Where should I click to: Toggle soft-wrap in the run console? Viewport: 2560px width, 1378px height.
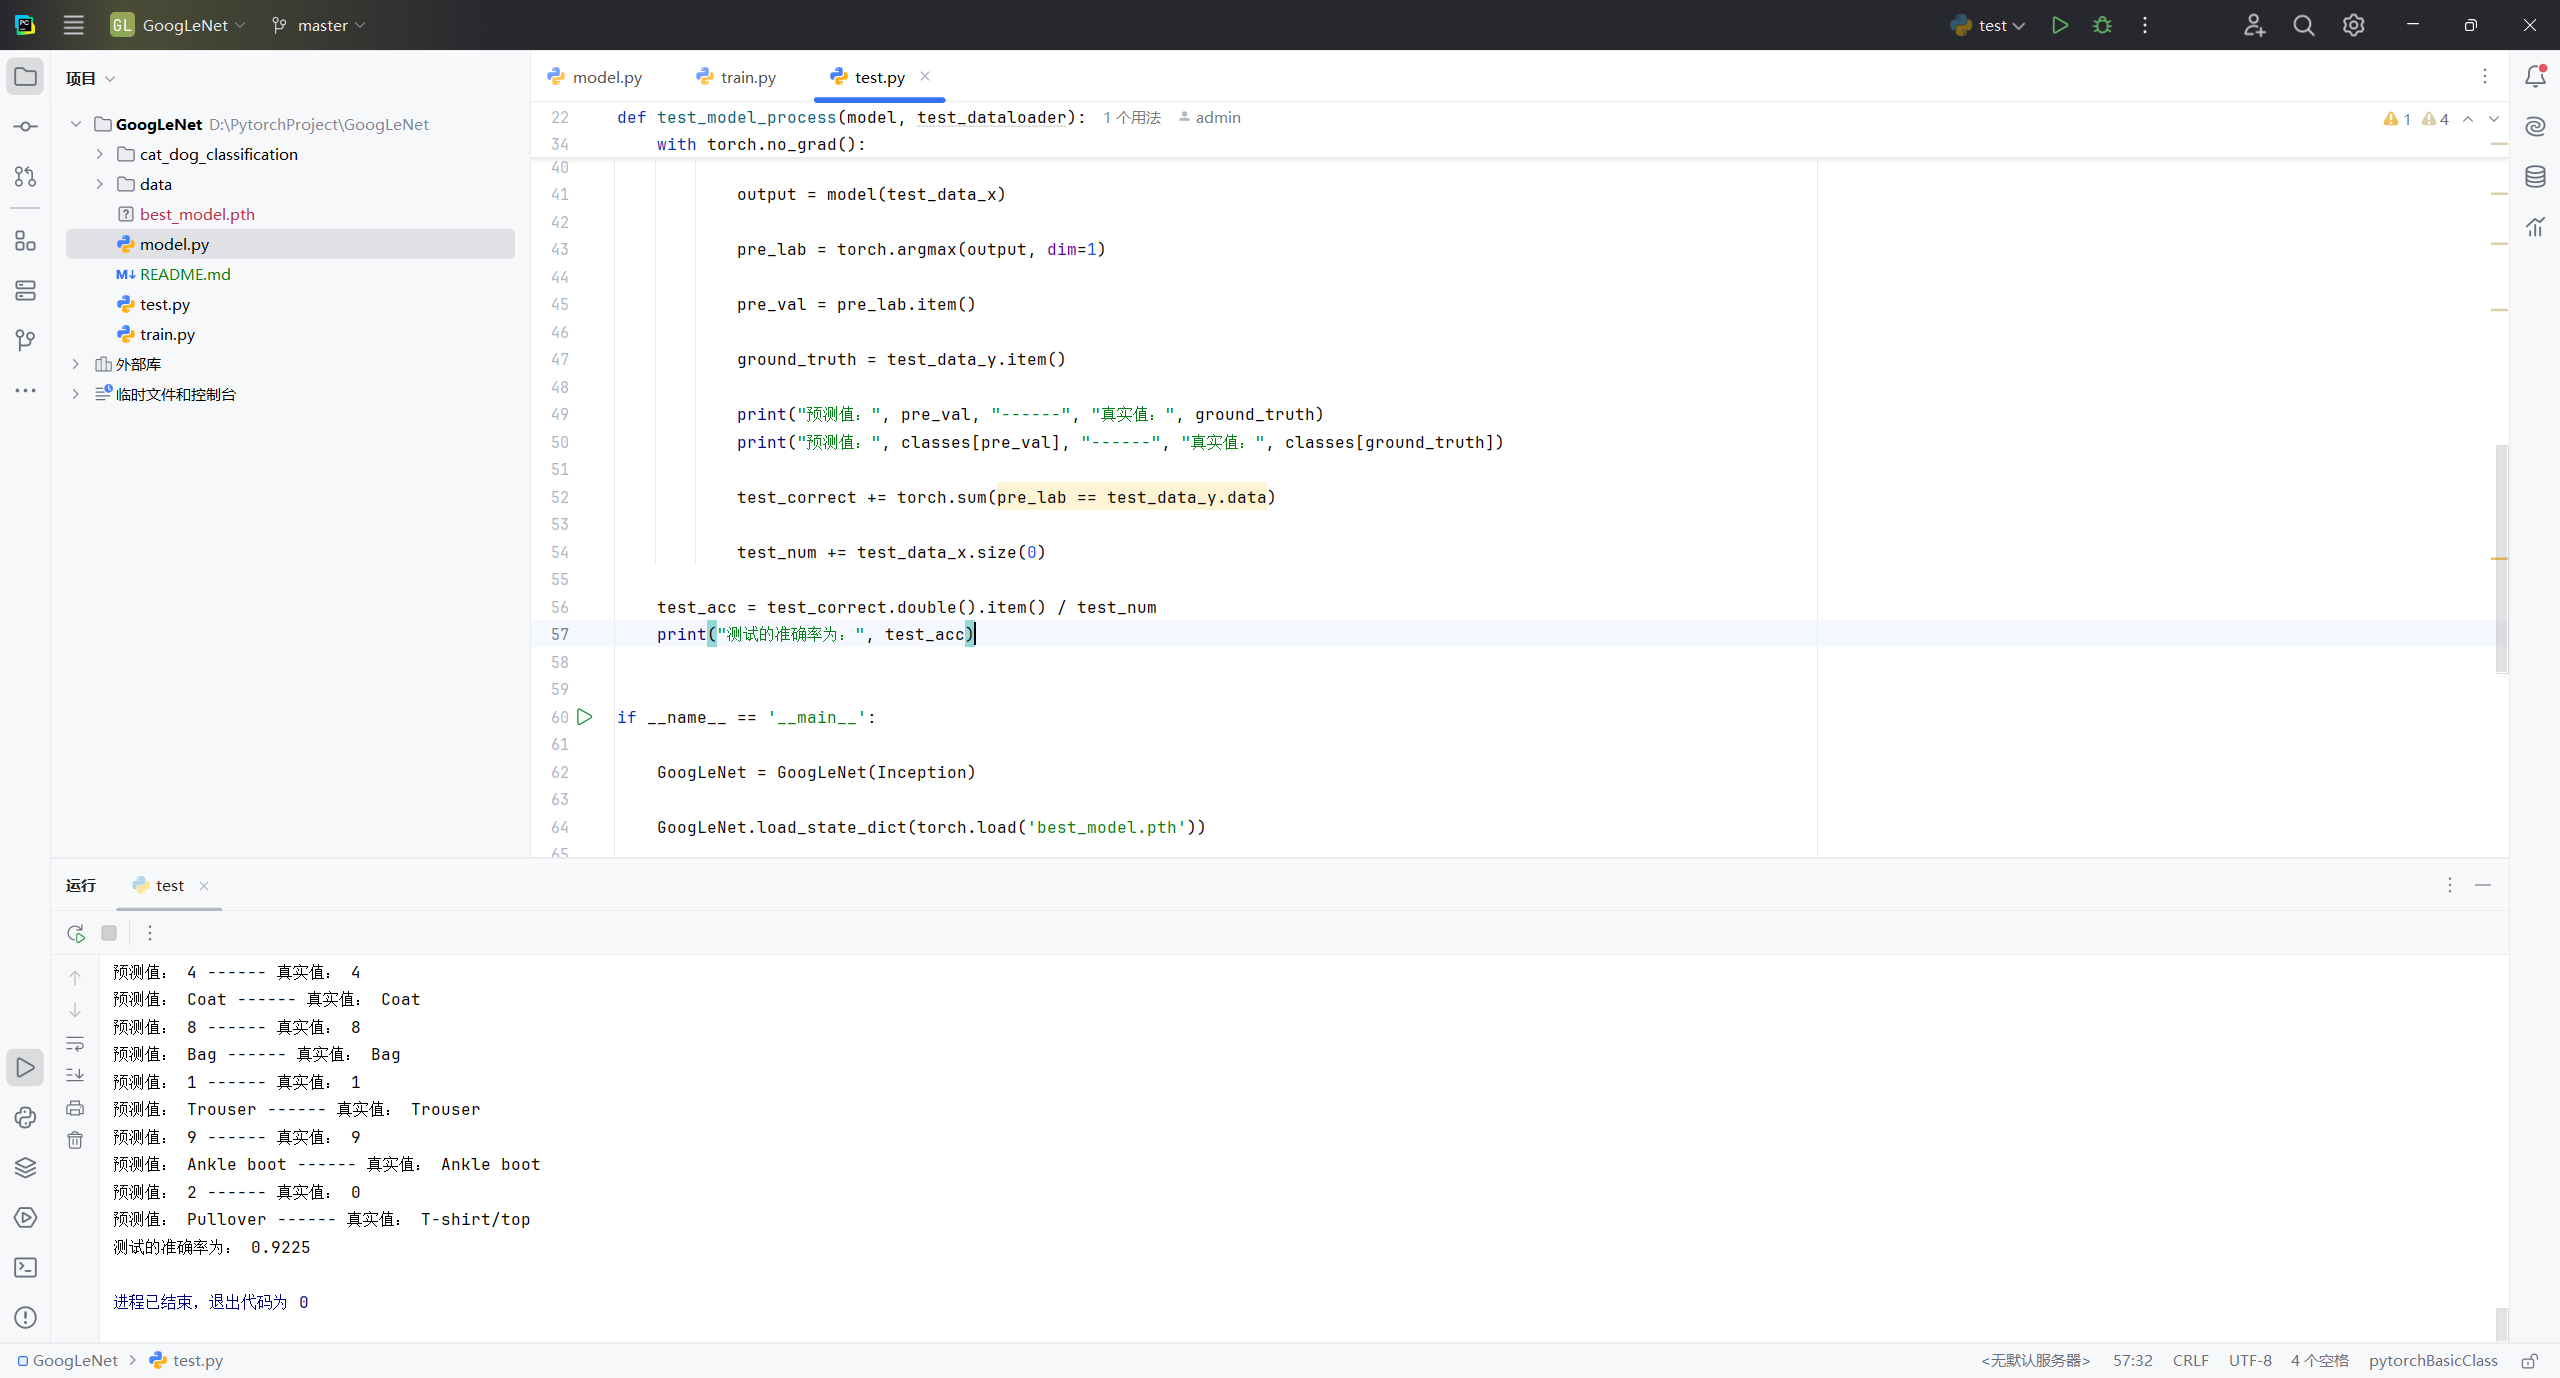coord(75,1044)
